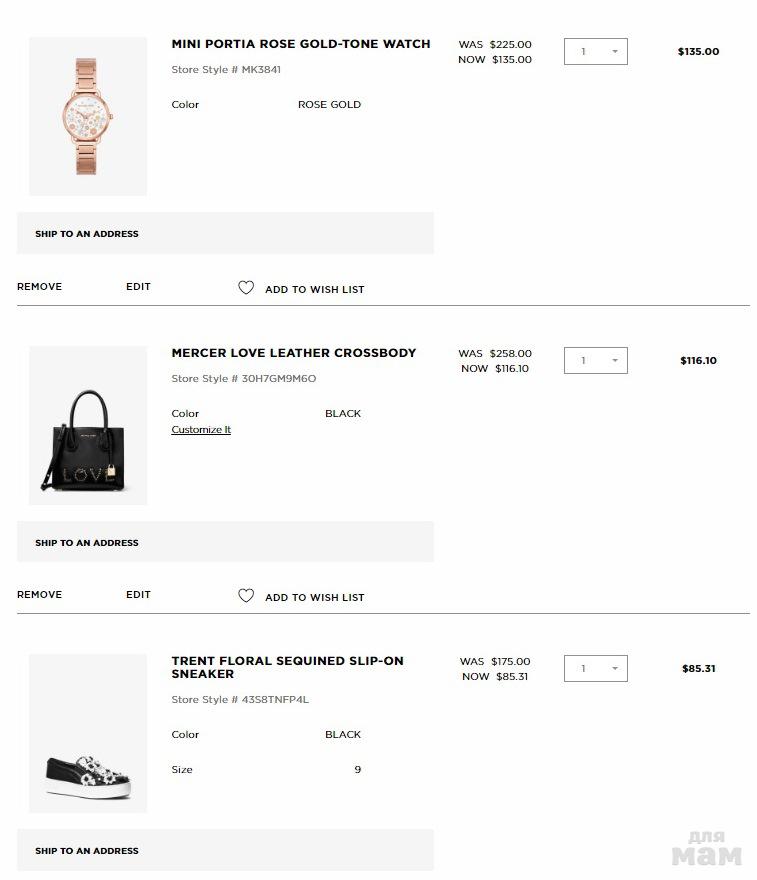Screen dimensions: 757x880
Task: Remove the Mini Portia watch from cart
Action: click(x=40, y=287)
